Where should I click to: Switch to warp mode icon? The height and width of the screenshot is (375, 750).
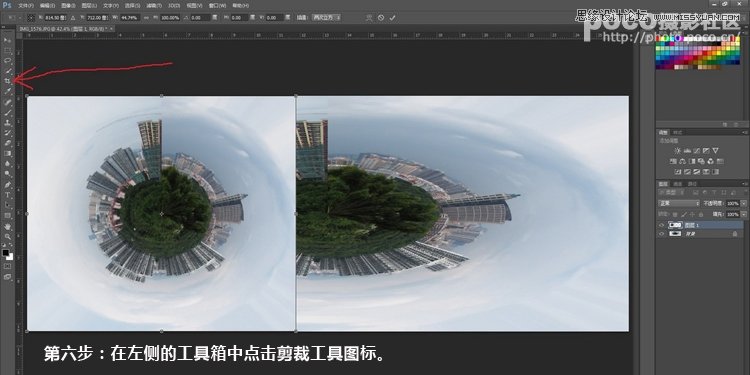[369, 17]
